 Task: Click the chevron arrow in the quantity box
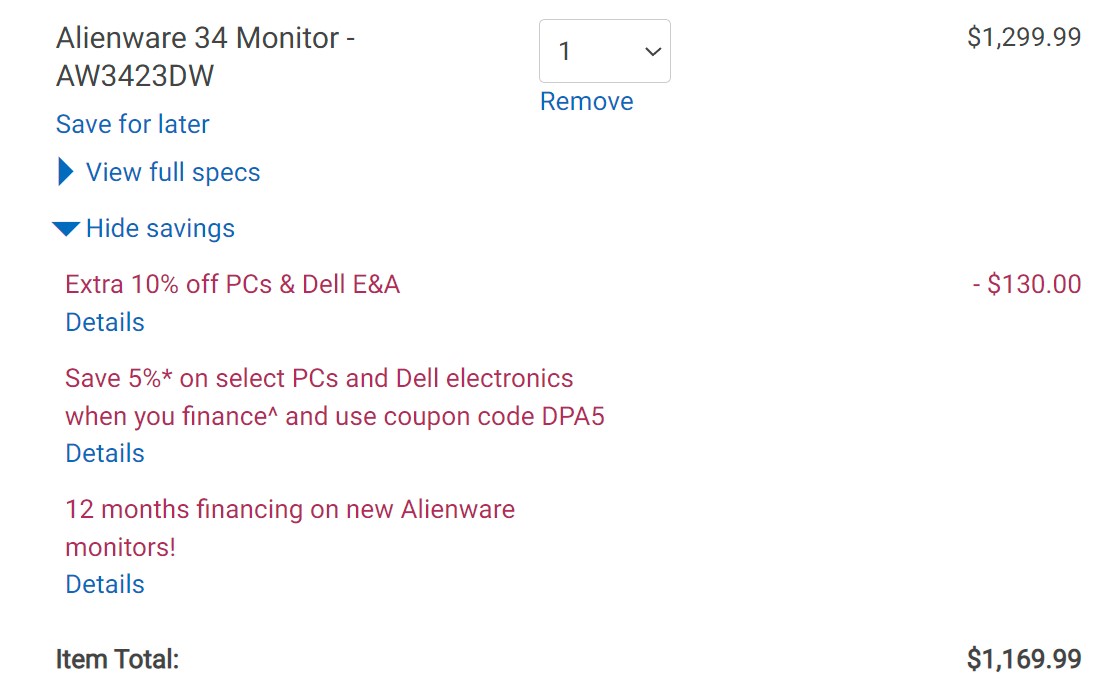pyautogui.click(x=652, y=51)
